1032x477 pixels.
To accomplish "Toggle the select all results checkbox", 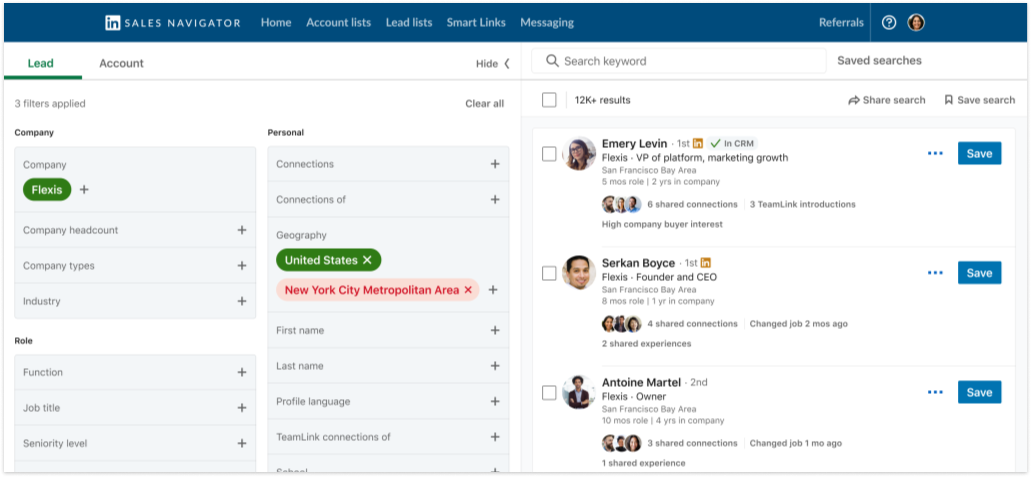I will click(x=549, y=100).
